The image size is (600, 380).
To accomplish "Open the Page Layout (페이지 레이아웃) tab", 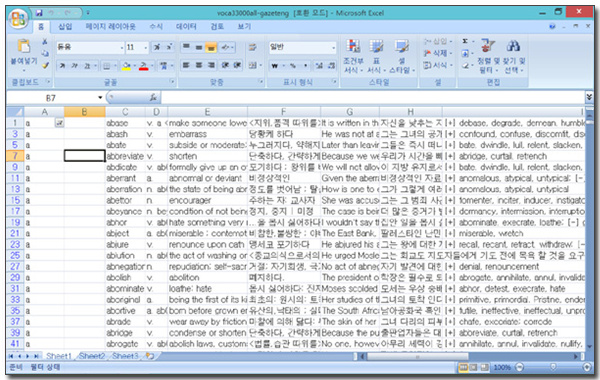I will coord(111,26).
